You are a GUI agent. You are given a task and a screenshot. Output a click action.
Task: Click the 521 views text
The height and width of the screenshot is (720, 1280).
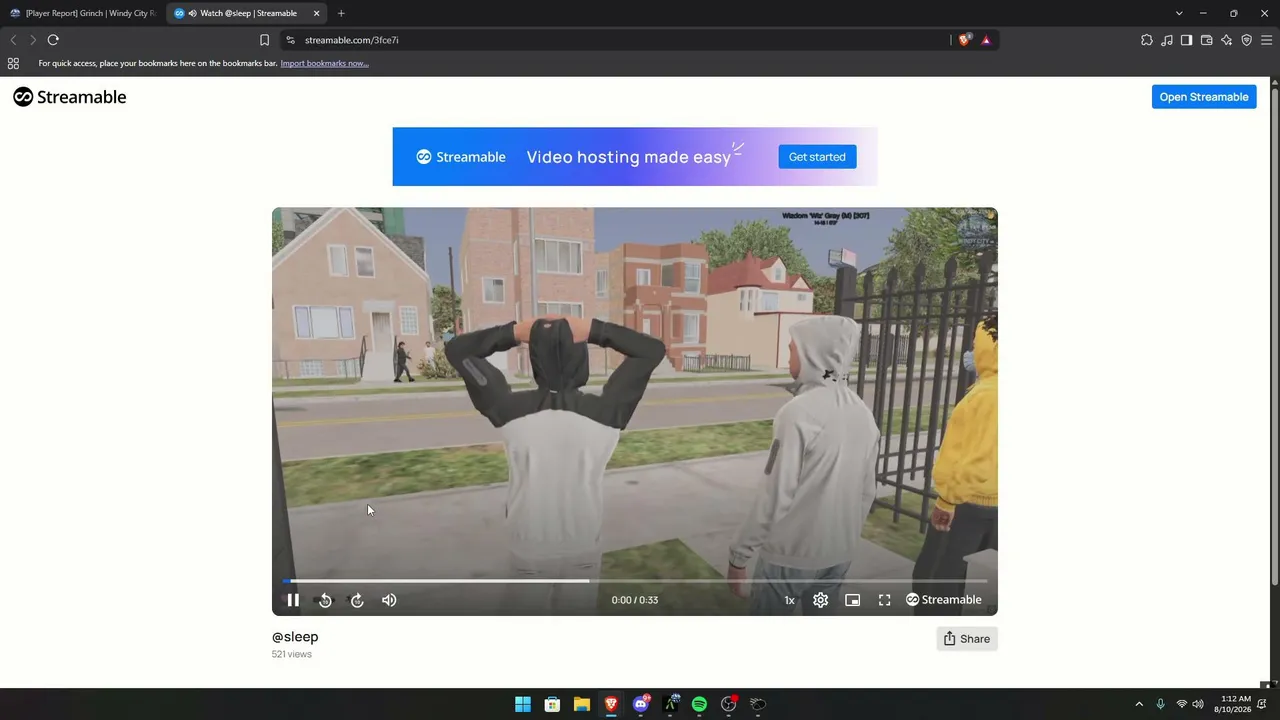[x=292, y=654]
